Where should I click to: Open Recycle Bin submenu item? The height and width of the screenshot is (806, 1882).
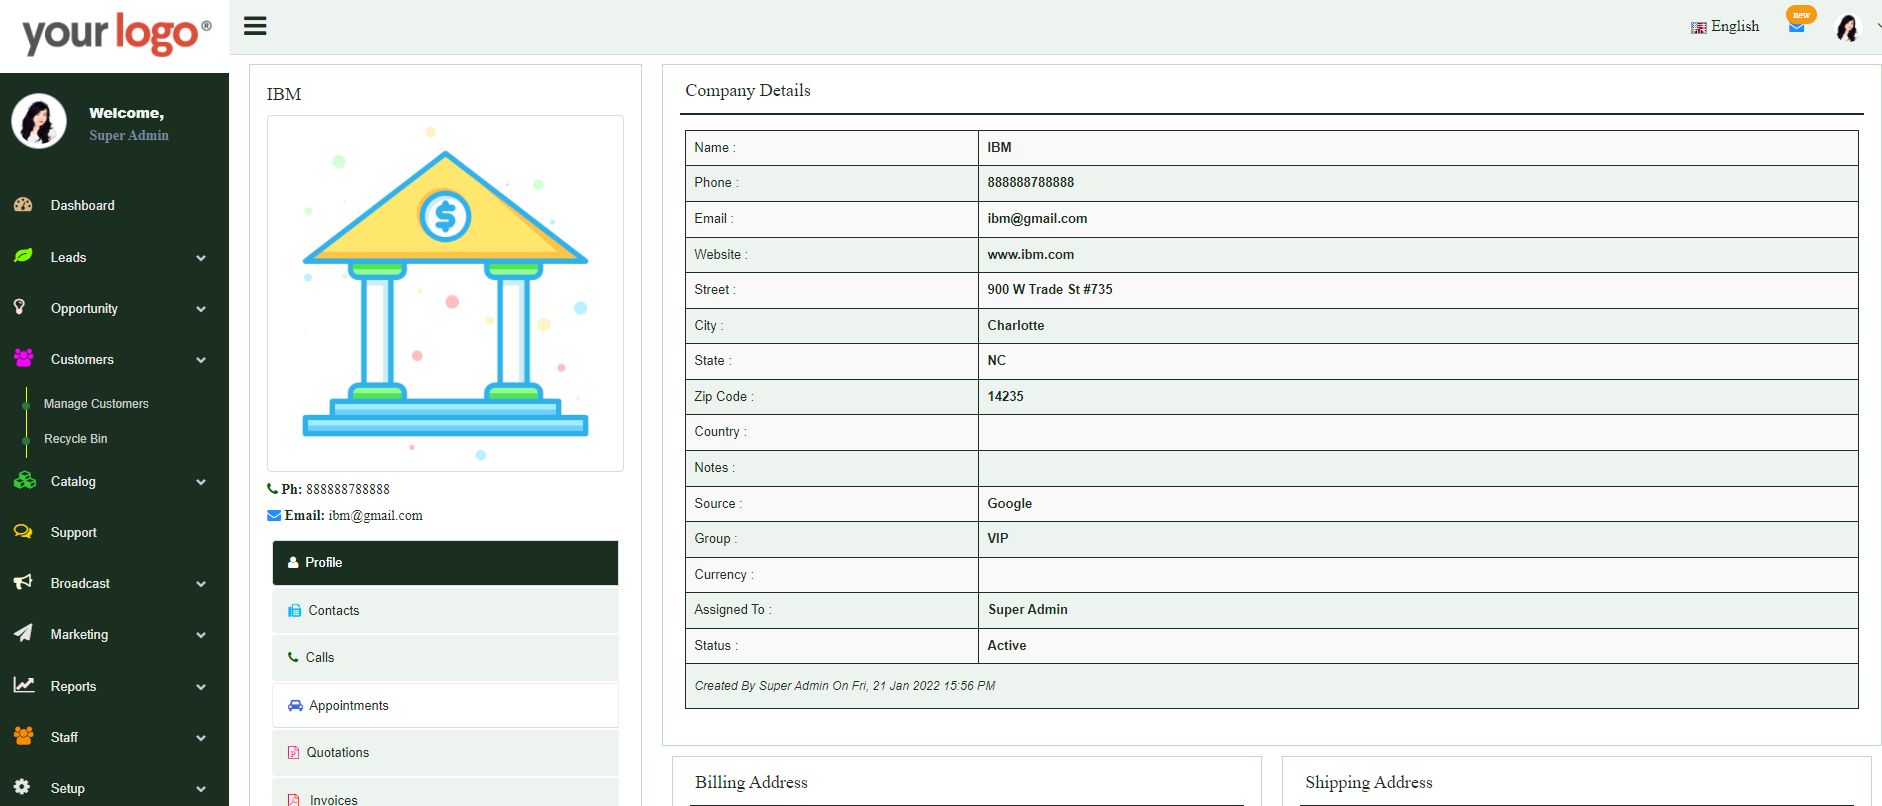click(76, 439)
